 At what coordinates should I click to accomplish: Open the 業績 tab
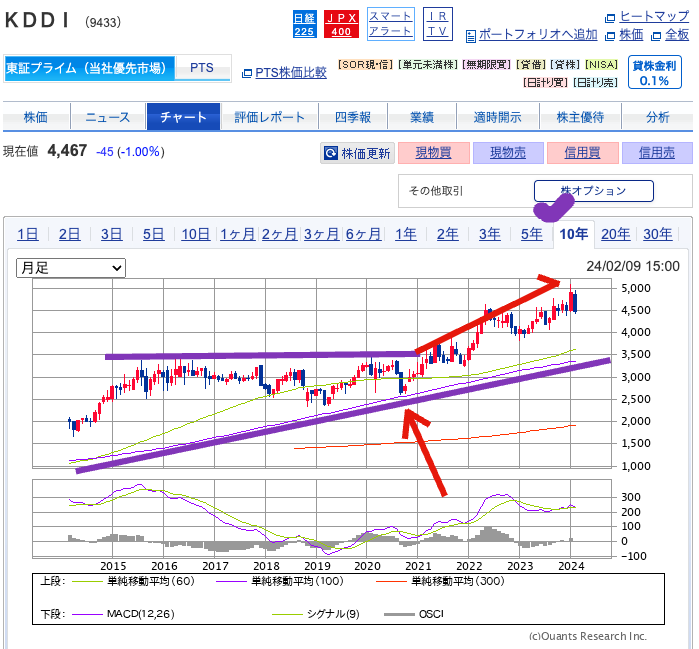(422, 117)
